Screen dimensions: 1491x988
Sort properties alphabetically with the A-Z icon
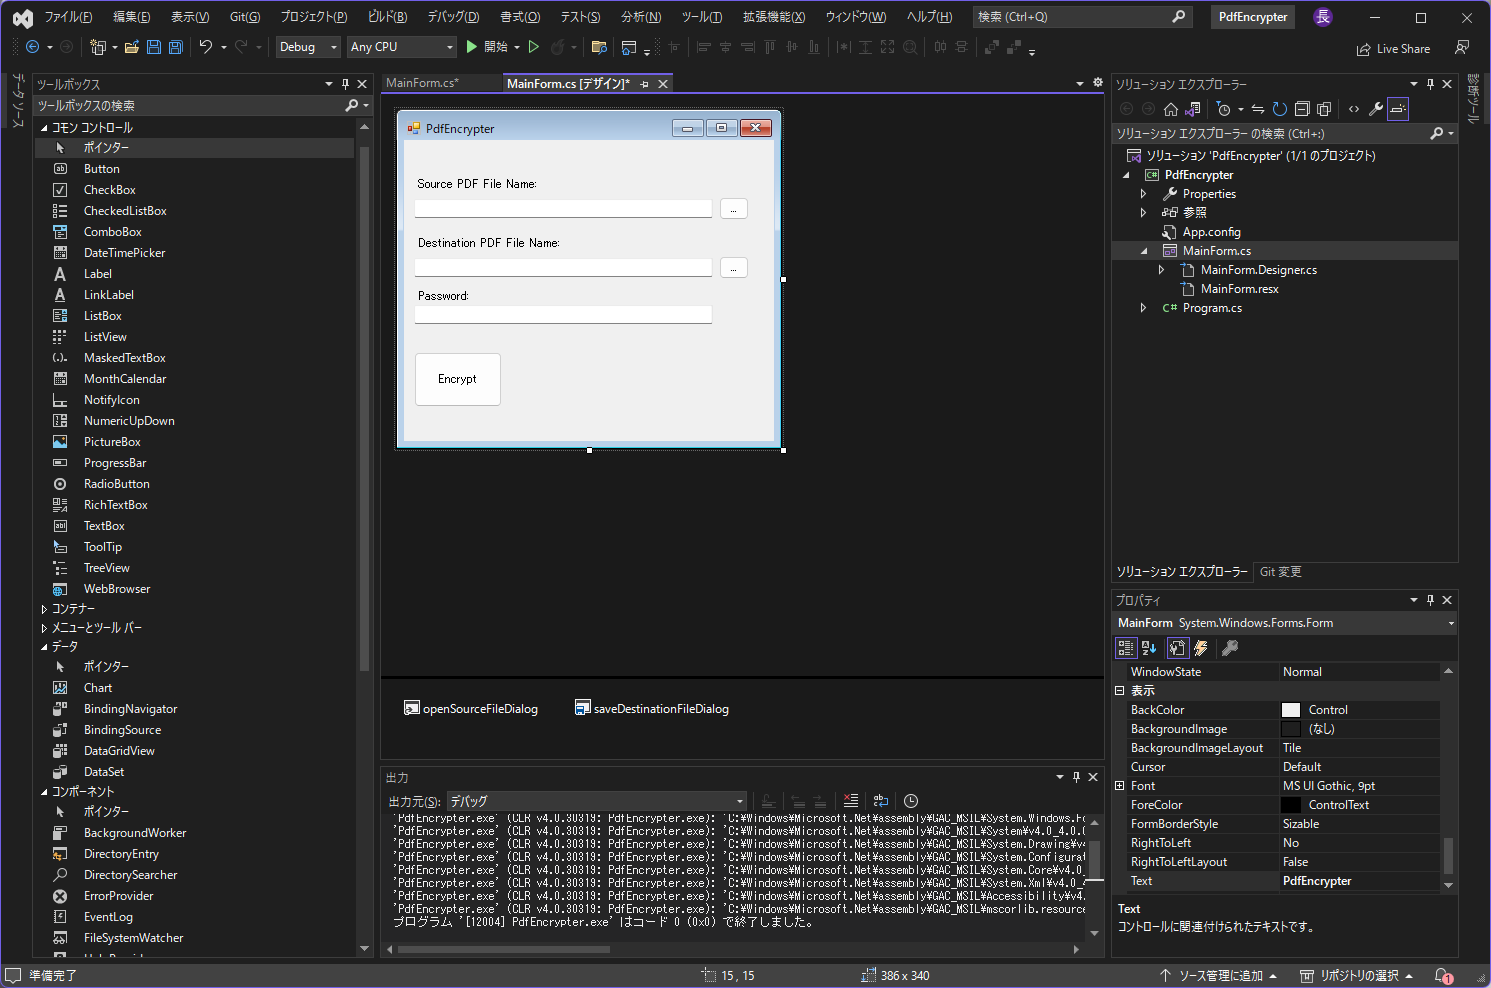1149,648
